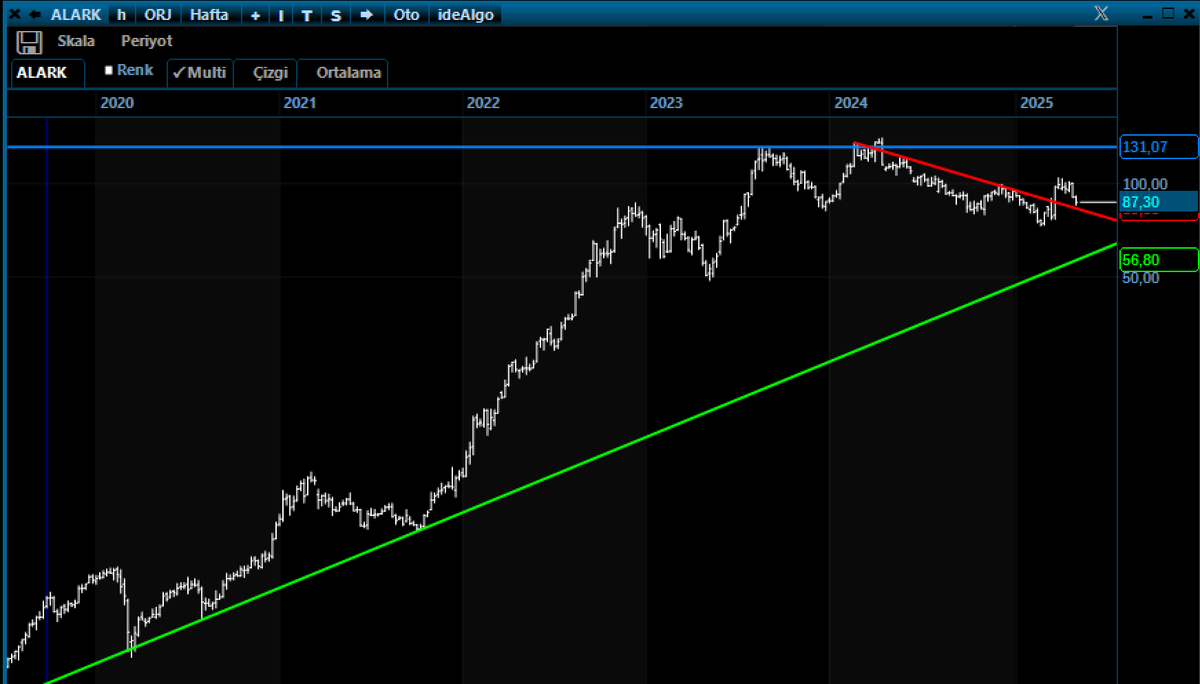
Task: Click the blue 131,07 price label
Action: (x=1158, y=147)
